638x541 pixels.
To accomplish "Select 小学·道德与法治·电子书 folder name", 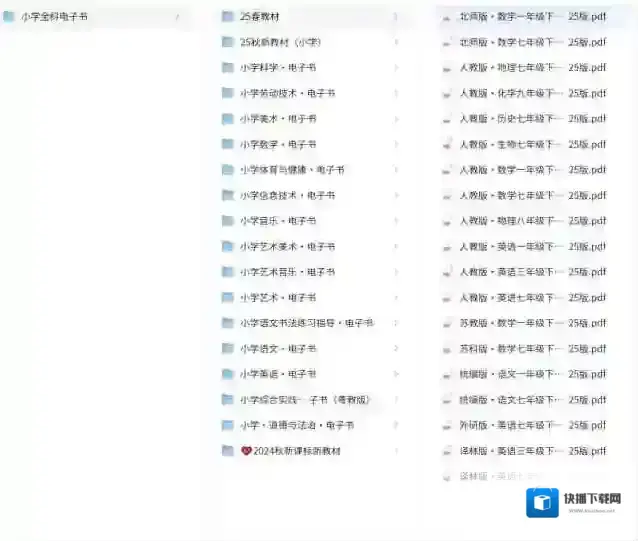I will pyautogui.click(x=297, y=425).
